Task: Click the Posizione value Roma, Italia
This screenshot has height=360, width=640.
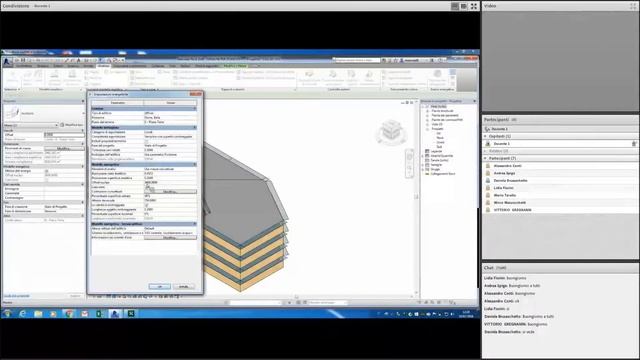Action: [170, 118]
